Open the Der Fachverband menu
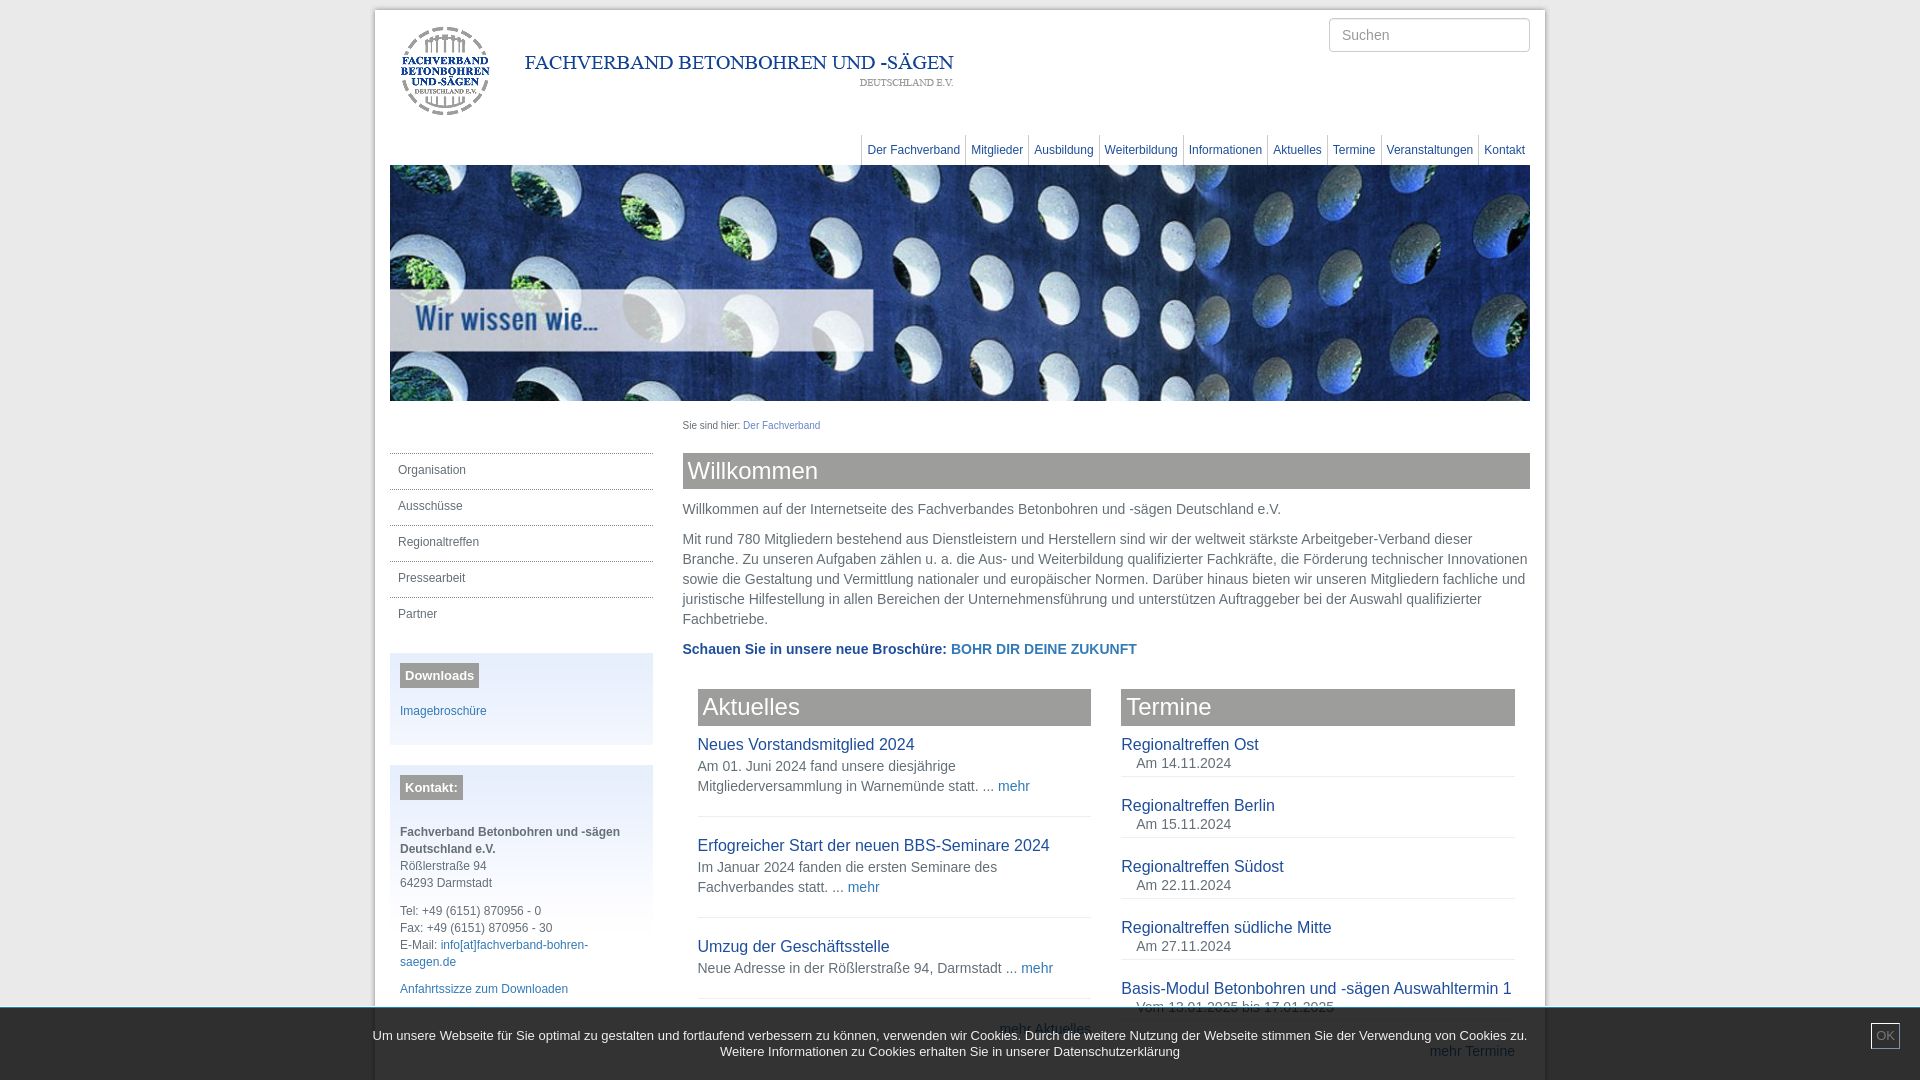The width and height of the screenshot is (1920, 1080). (913, 150)
